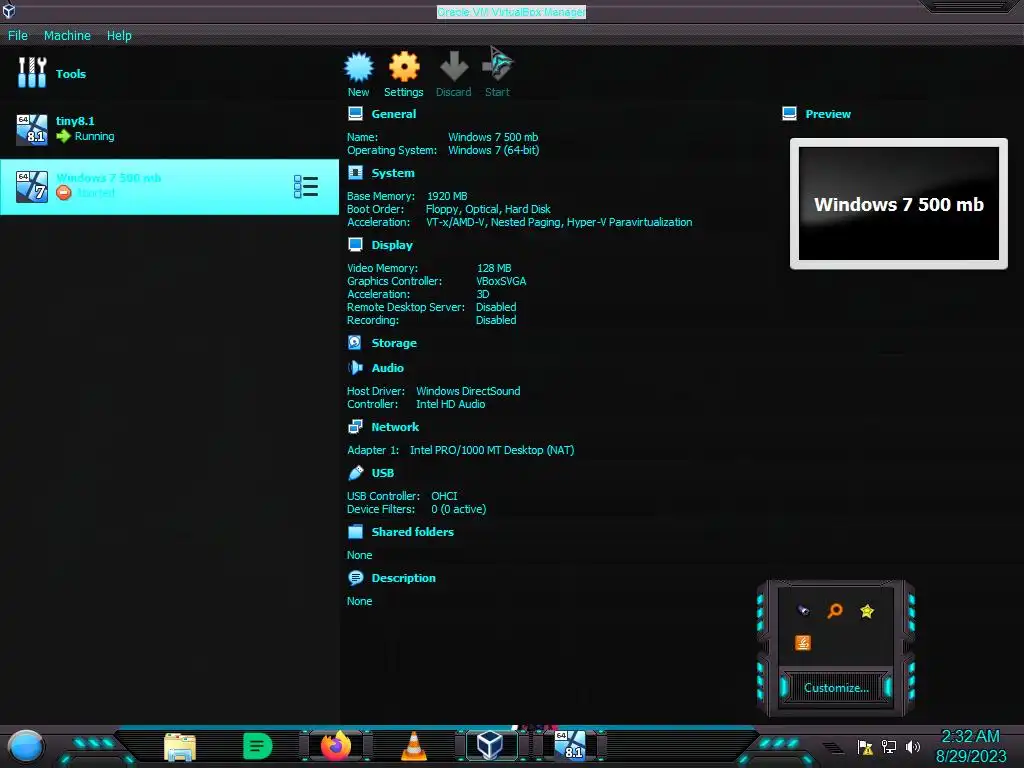Click the orange magnifier tray icon
The height and width of the screenshot is (768, 1024).
(x=835, y=611)
